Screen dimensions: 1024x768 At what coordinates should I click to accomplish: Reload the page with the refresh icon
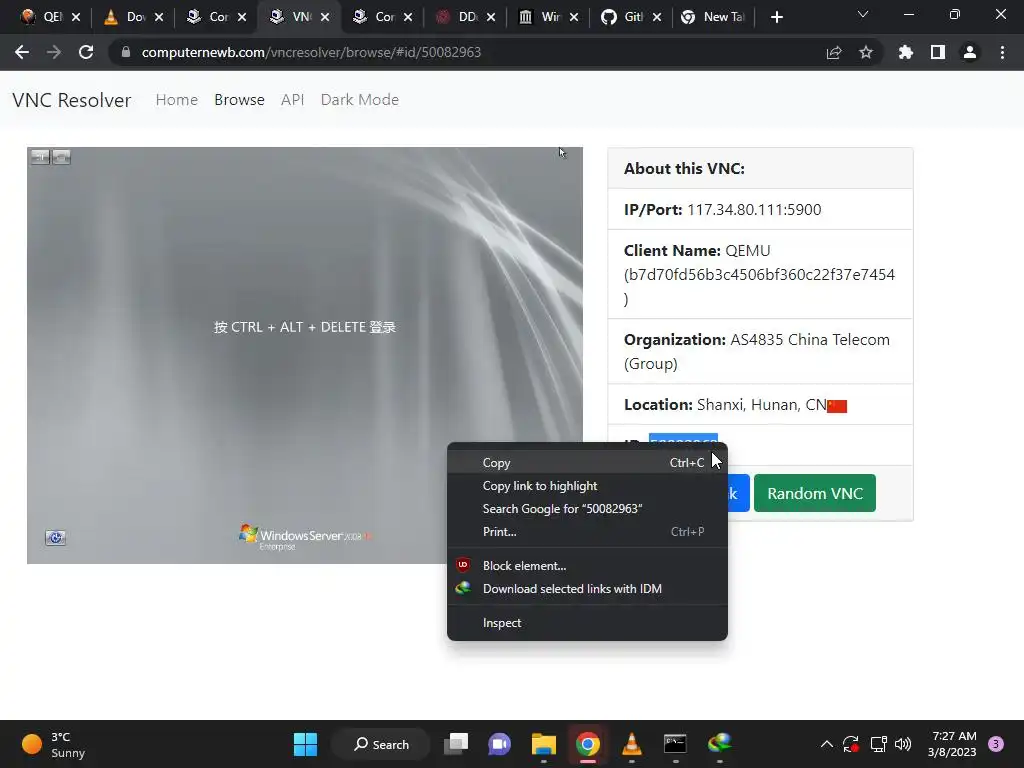pyautogui.click(x=86, y=52)
